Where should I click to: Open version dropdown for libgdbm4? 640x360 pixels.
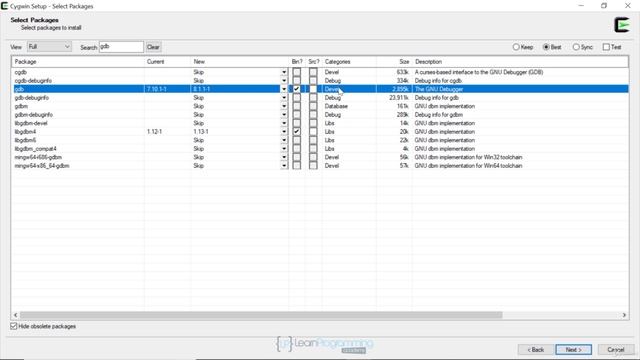[284, 131]
